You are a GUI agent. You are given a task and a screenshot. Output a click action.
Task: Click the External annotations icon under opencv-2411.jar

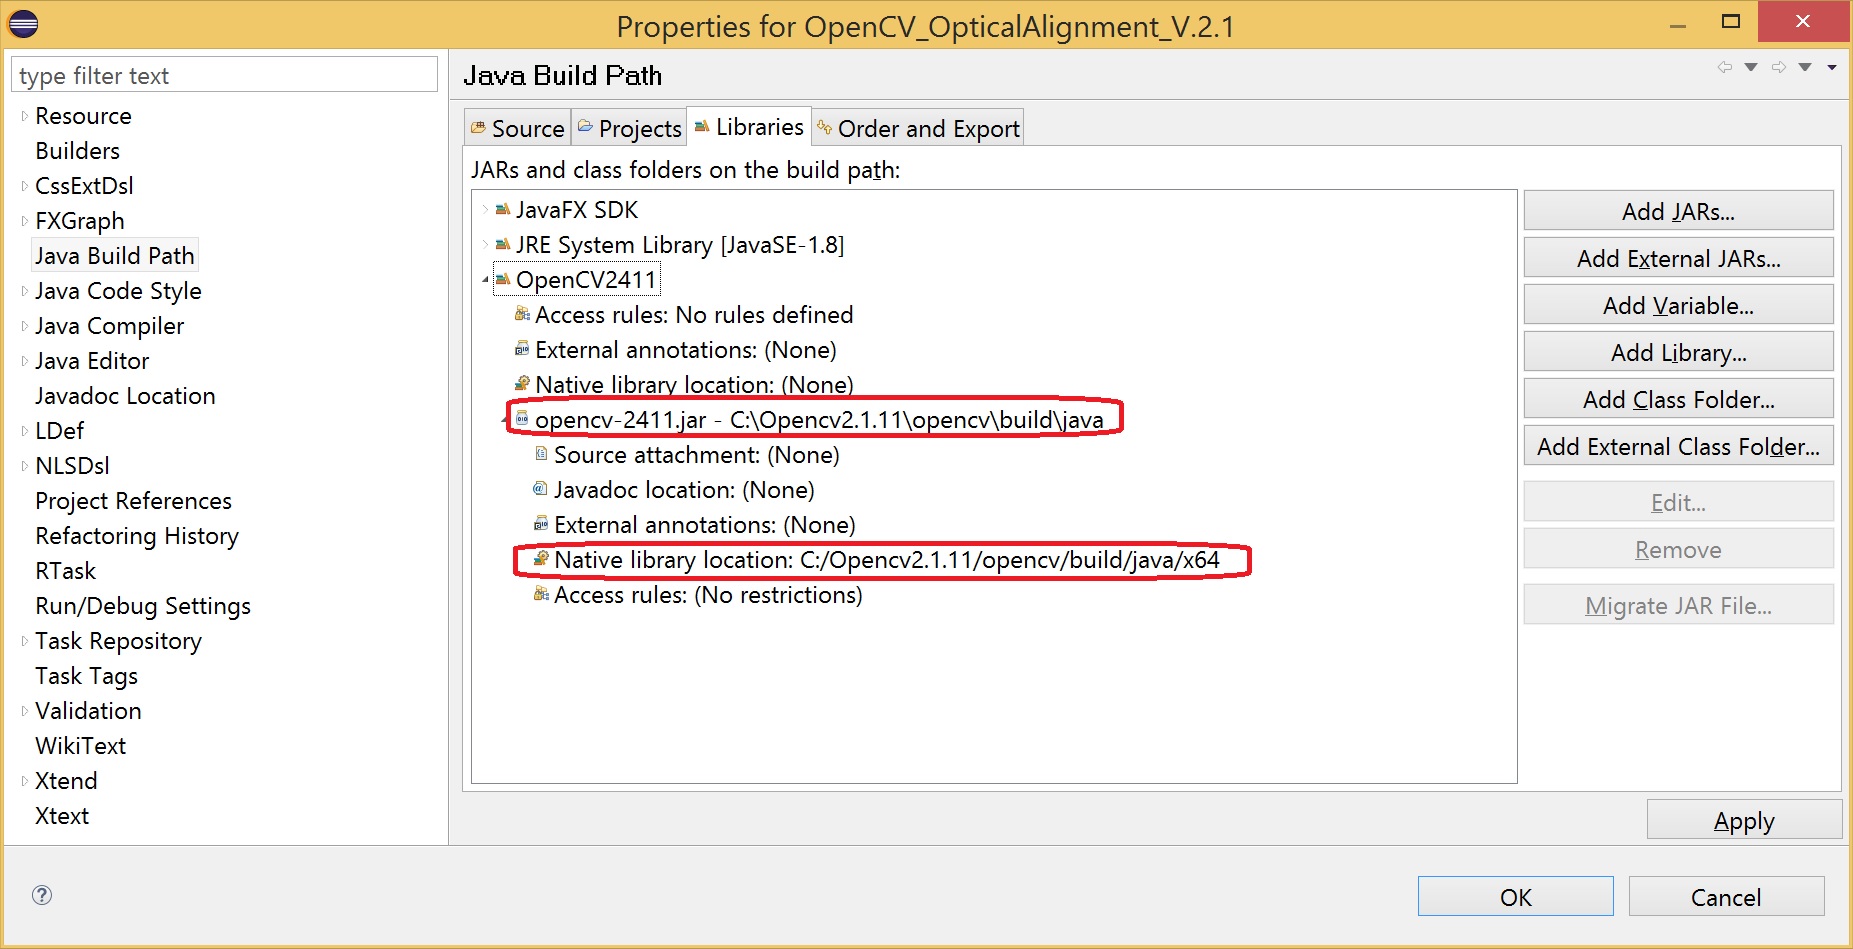(540, 524)
